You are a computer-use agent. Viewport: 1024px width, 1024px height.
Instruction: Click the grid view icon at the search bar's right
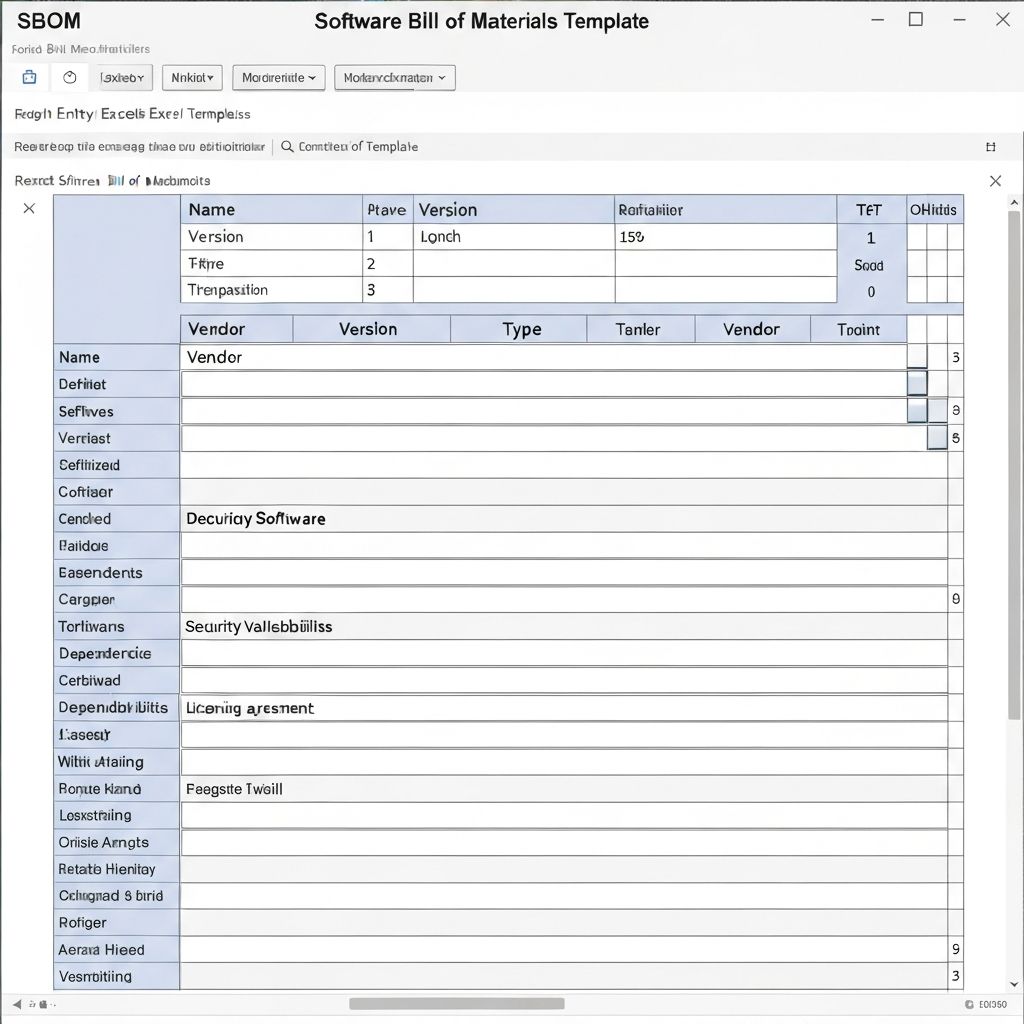tap(990, 146)
